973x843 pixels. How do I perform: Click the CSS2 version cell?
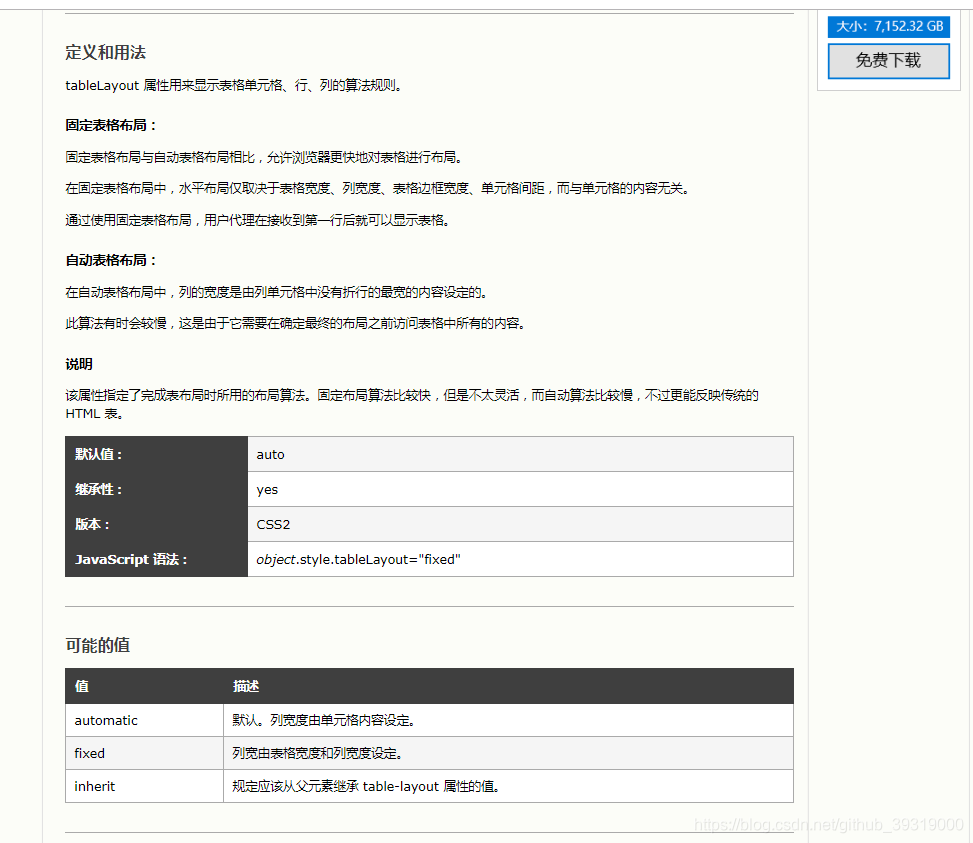pos(520,524)
